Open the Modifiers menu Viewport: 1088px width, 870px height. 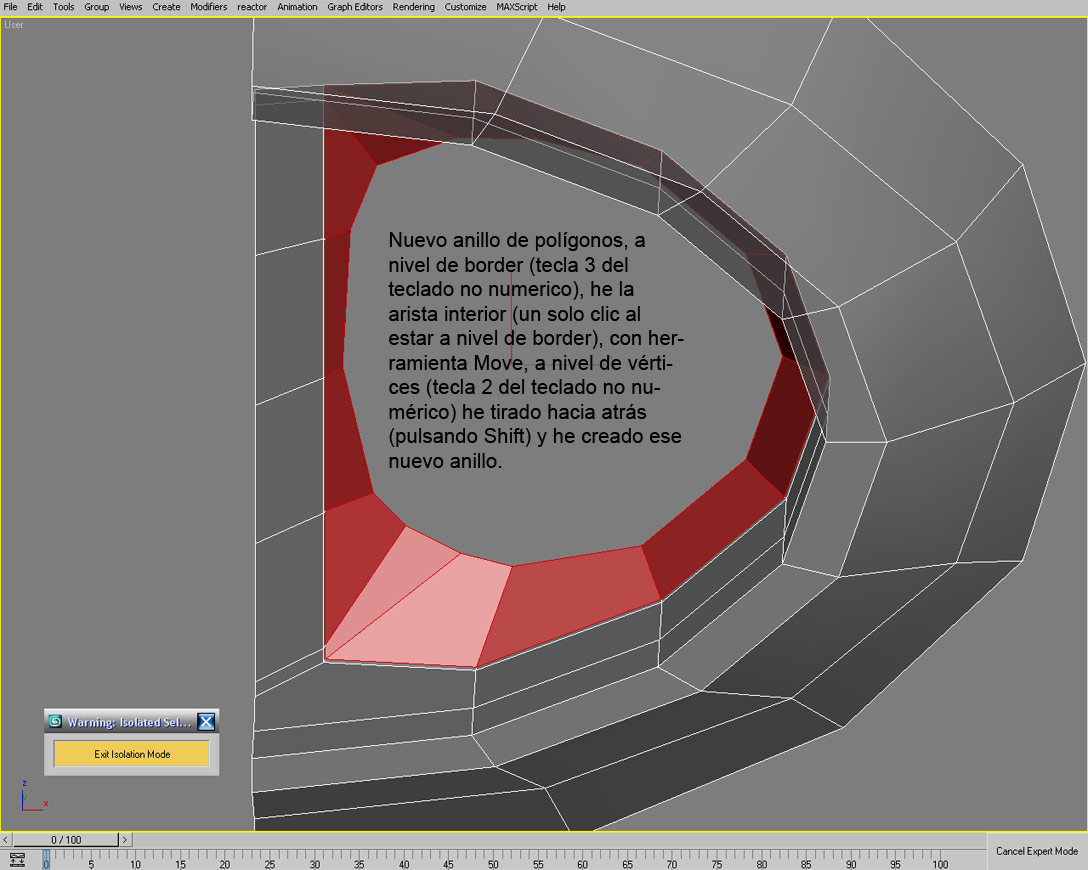[209, 7]
